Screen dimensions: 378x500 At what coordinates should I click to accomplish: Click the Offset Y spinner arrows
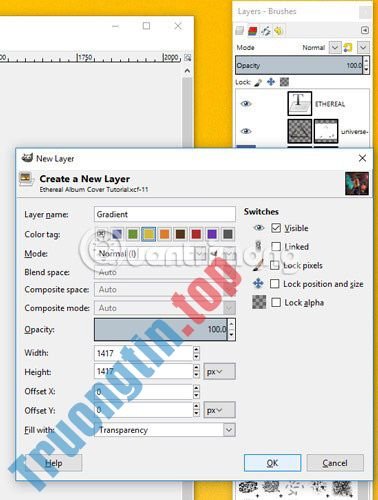(x=196, y=410)
